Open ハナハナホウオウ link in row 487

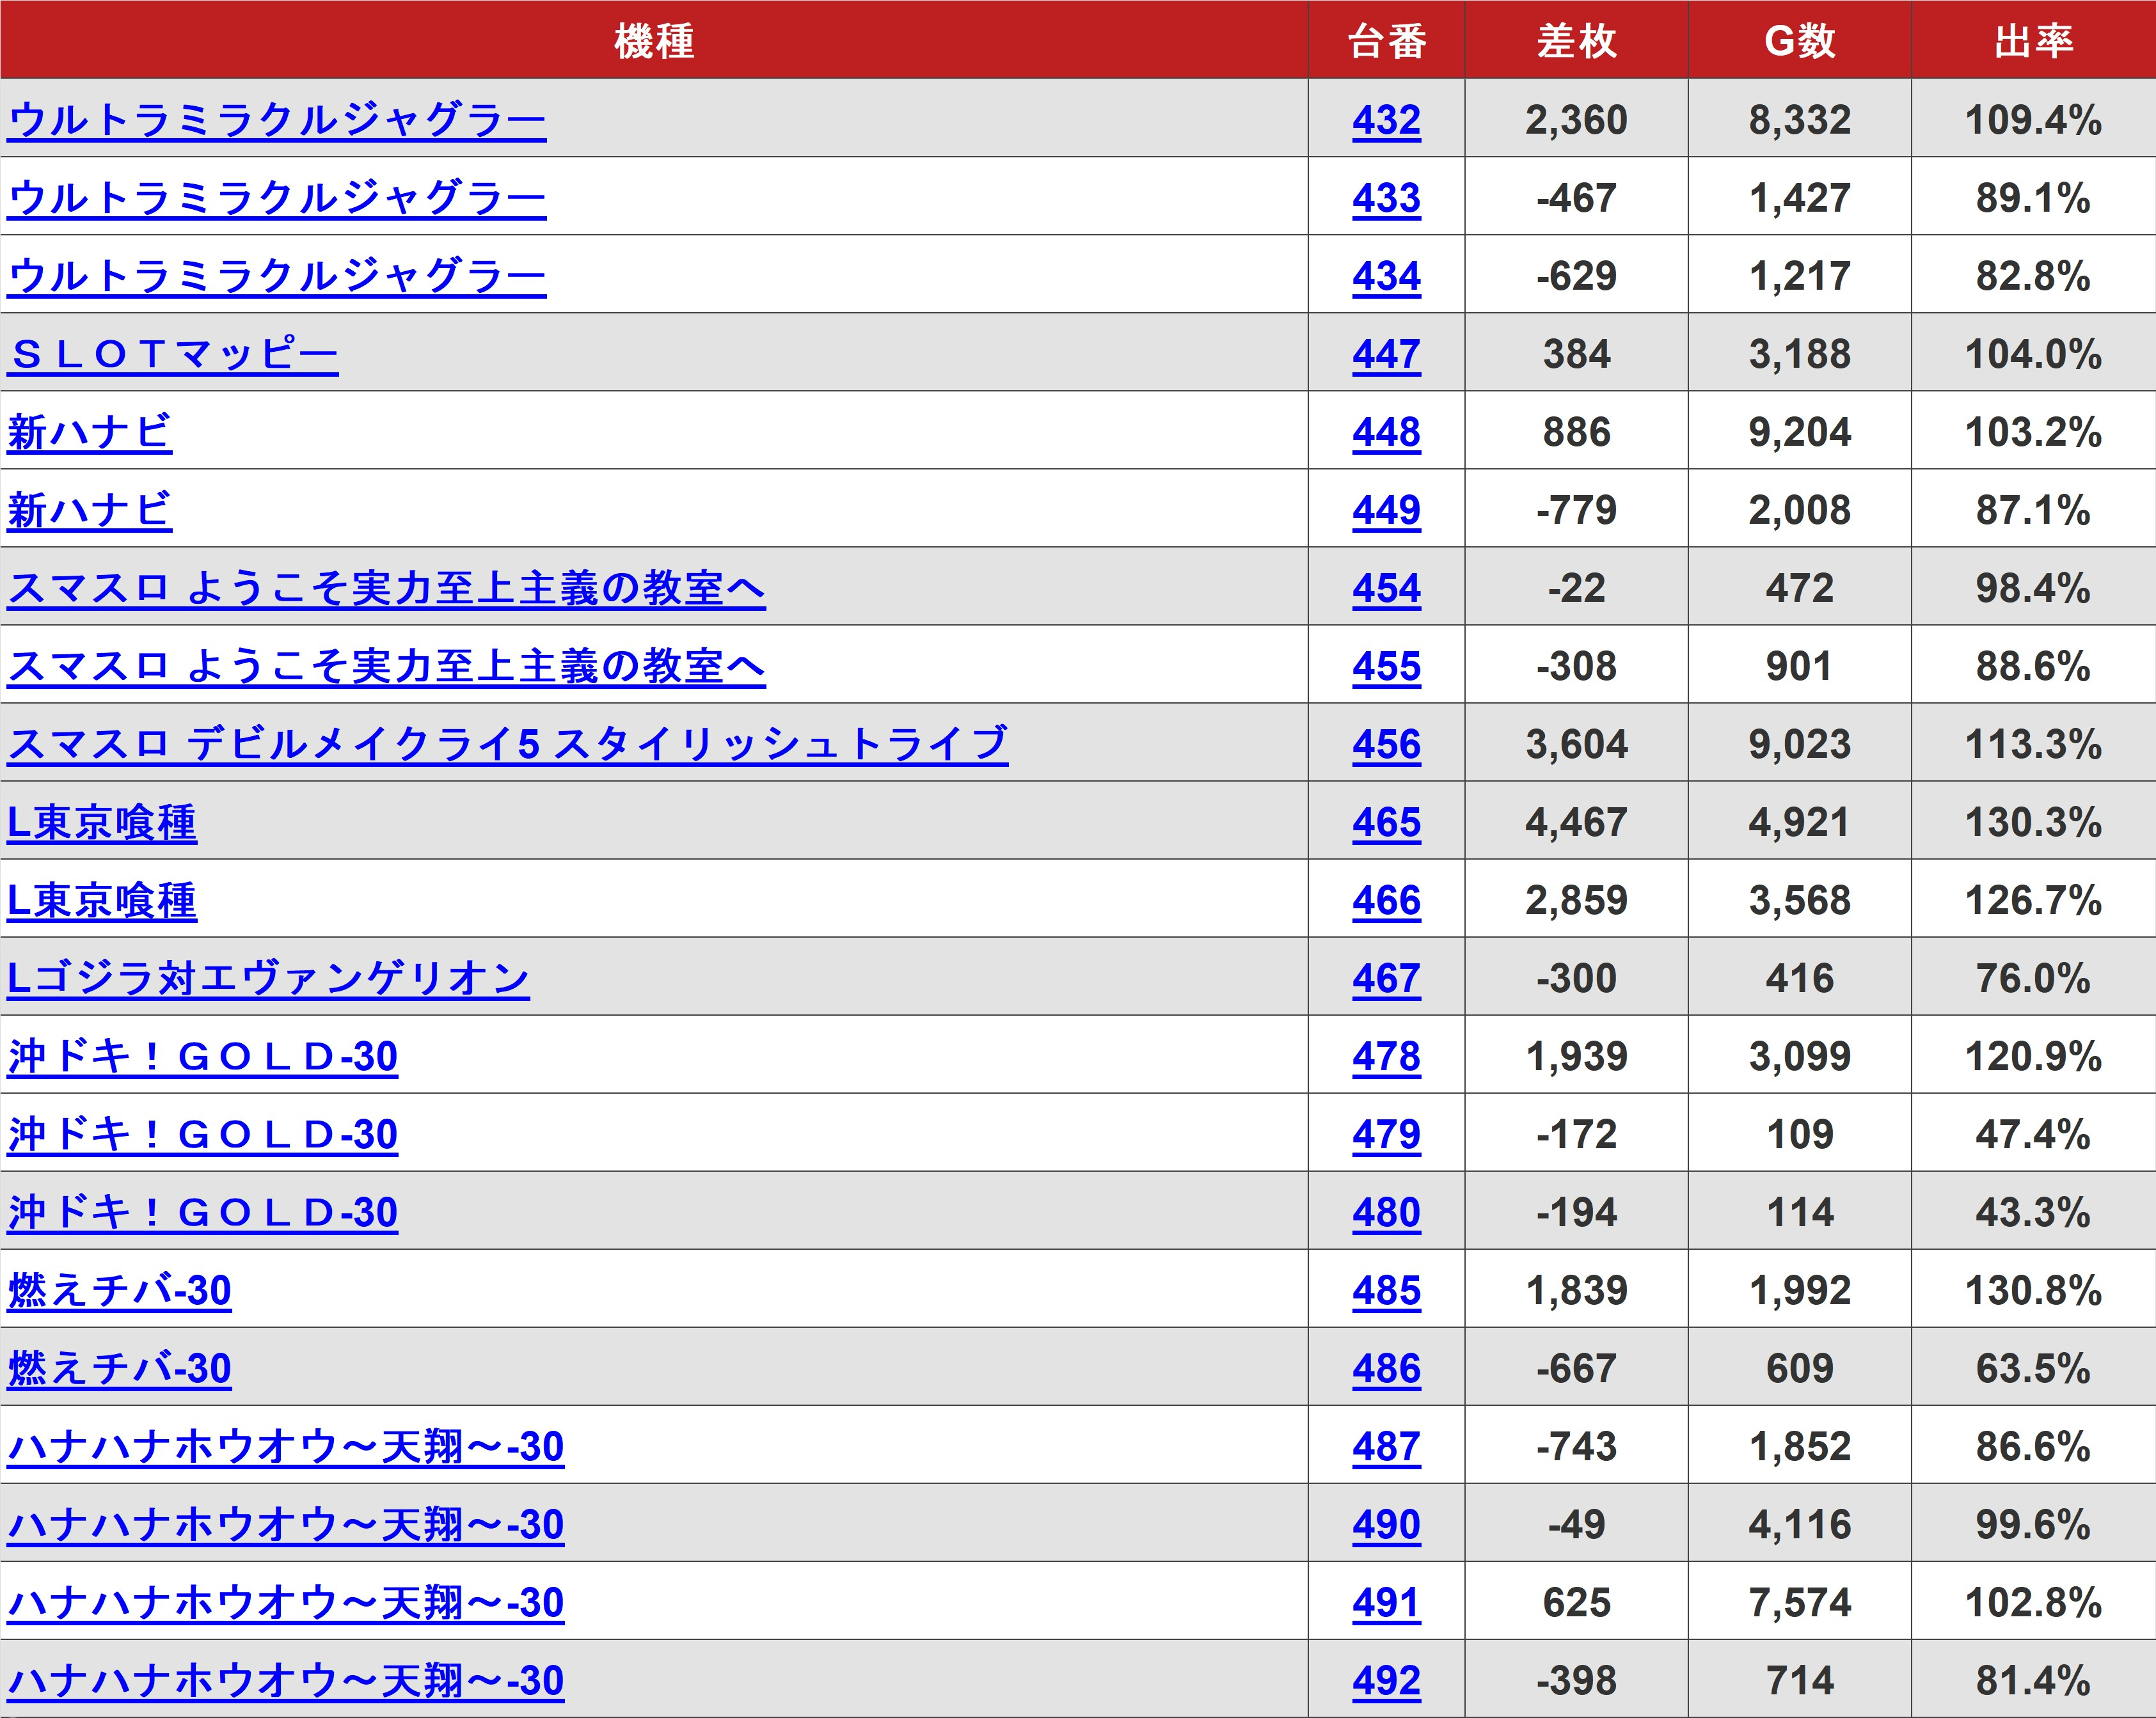(286, 1446)
